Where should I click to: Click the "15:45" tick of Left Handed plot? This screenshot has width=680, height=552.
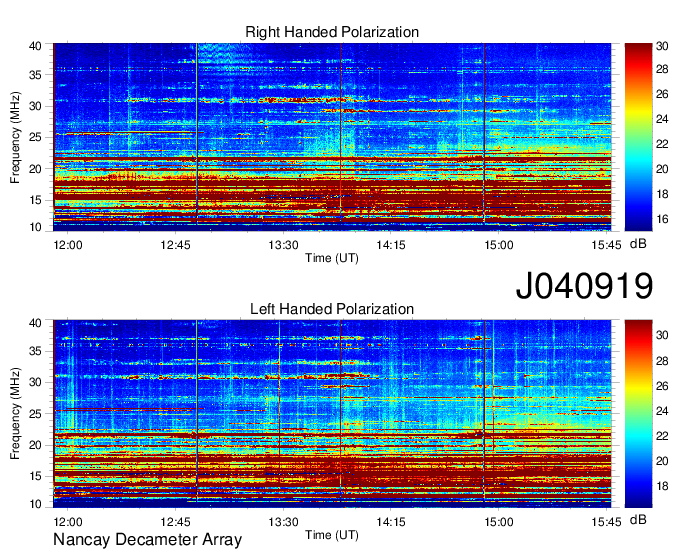(x=606, y=521)
